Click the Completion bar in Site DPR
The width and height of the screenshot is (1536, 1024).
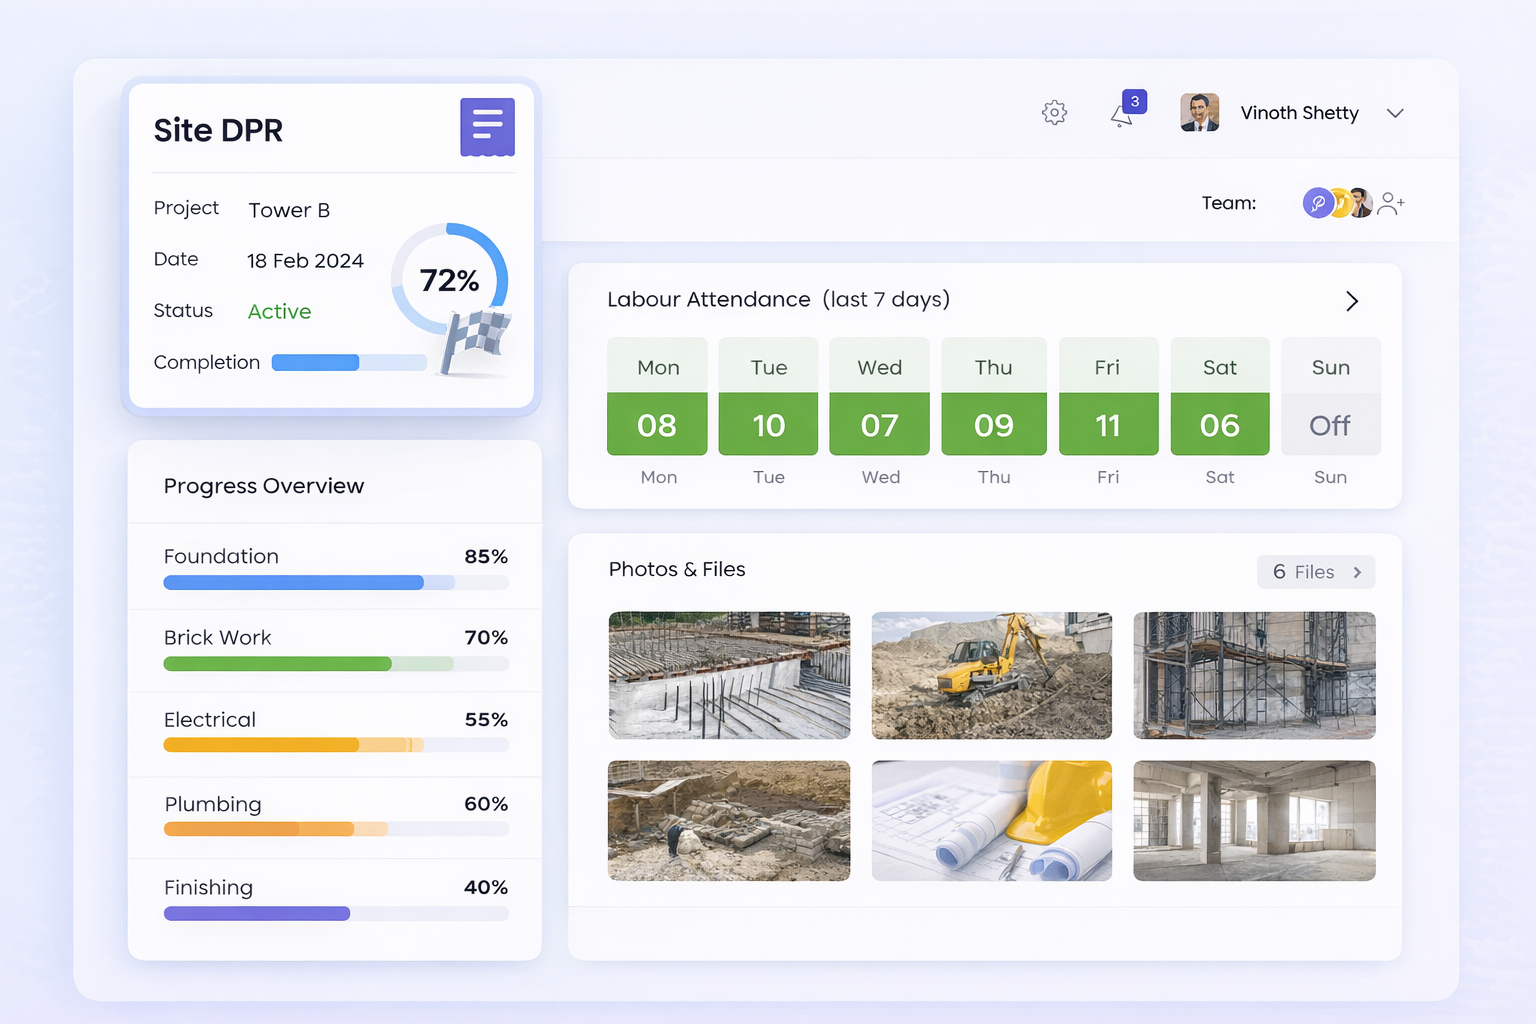click(x=349, y=363)
